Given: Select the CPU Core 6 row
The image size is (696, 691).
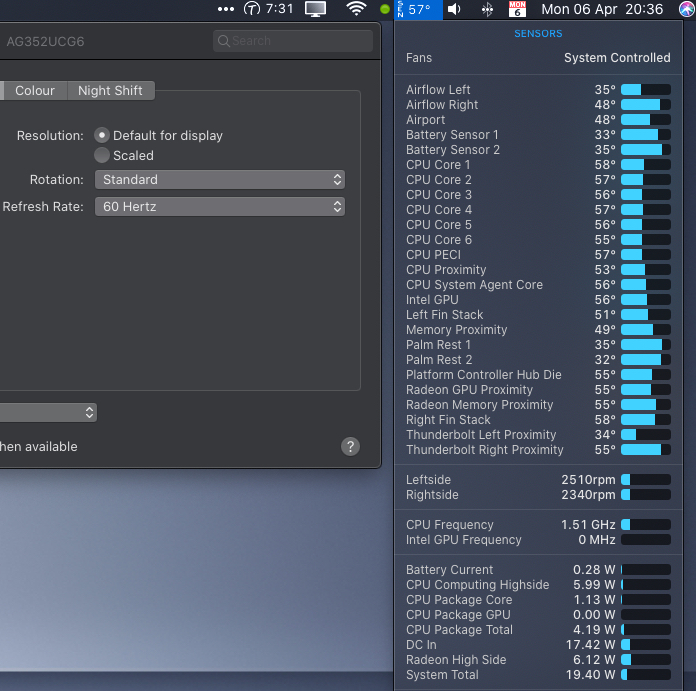Looking at the screenshot, I should (x=538, y=240).
